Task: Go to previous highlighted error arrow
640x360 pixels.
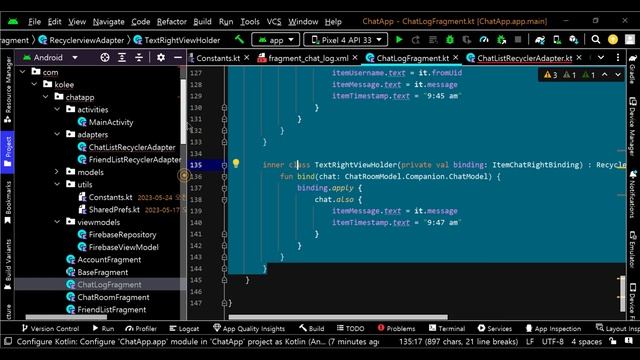Action: click(x=604, y=75)
